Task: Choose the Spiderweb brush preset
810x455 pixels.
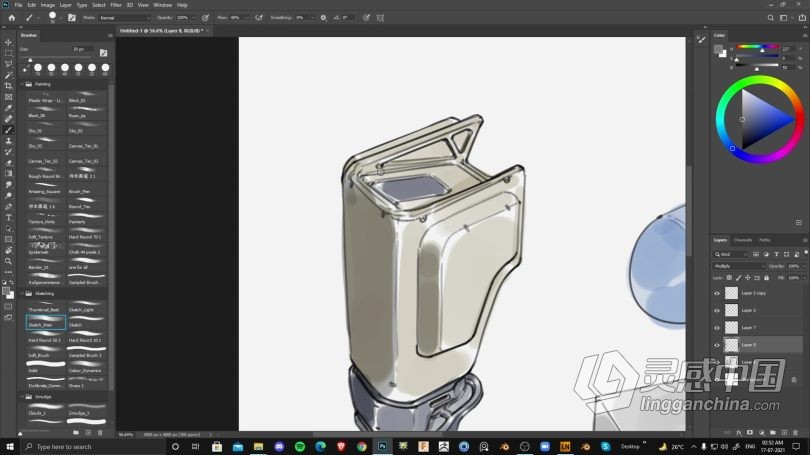Action: (45, 249)
